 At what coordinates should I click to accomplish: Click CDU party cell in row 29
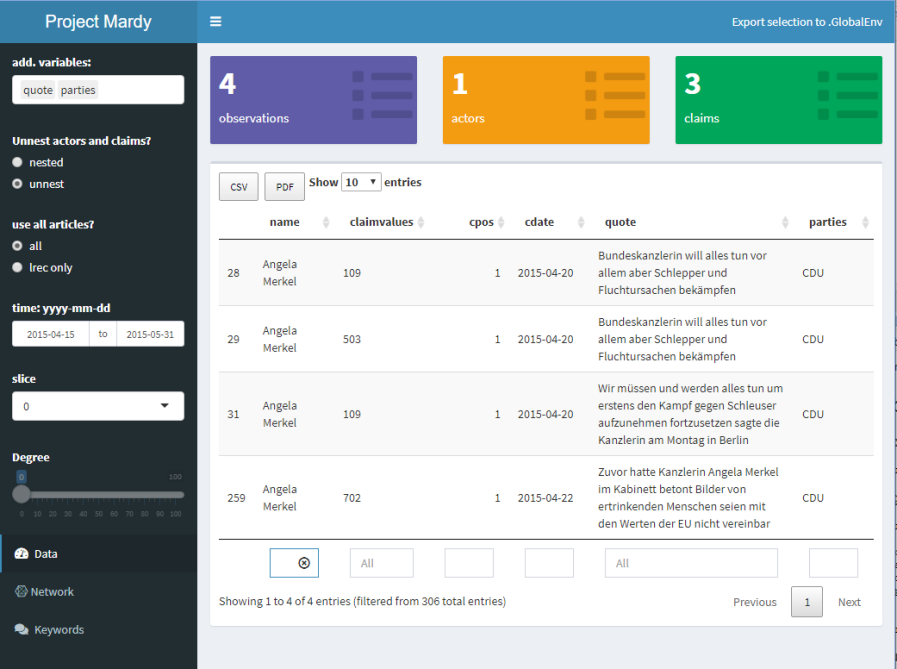tap(813, 339)
